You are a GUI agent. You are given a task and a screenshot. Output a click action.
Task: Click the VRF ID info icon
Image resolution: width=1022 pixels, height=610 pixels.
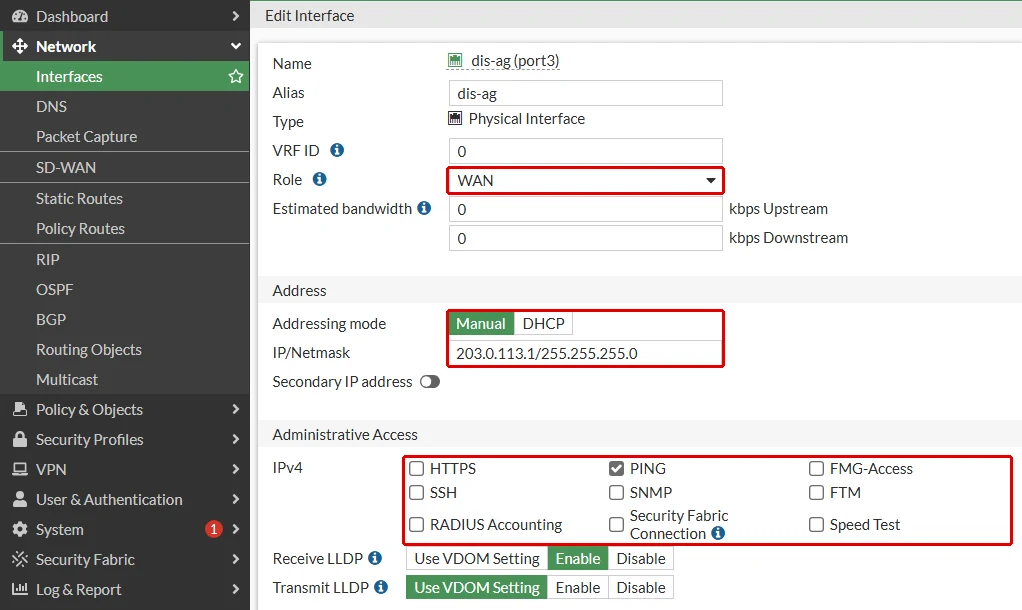tap(337, 150)
